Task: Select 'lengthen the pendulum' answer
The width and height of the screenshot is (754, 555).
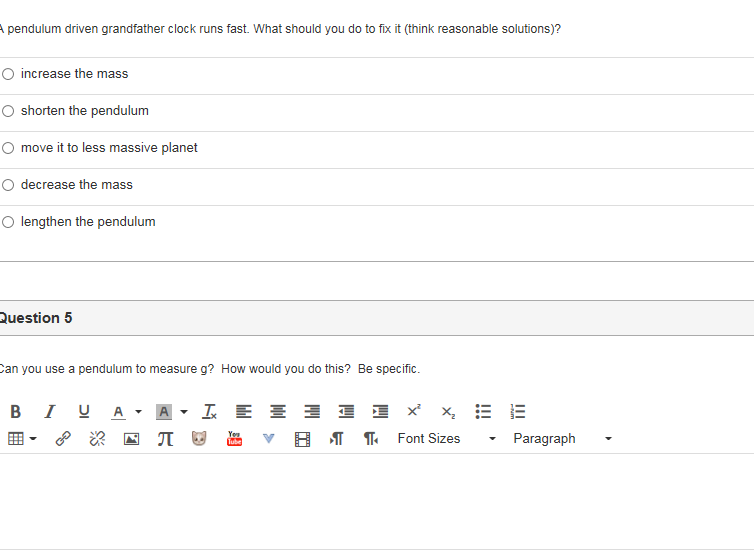Action: (8, 222)
